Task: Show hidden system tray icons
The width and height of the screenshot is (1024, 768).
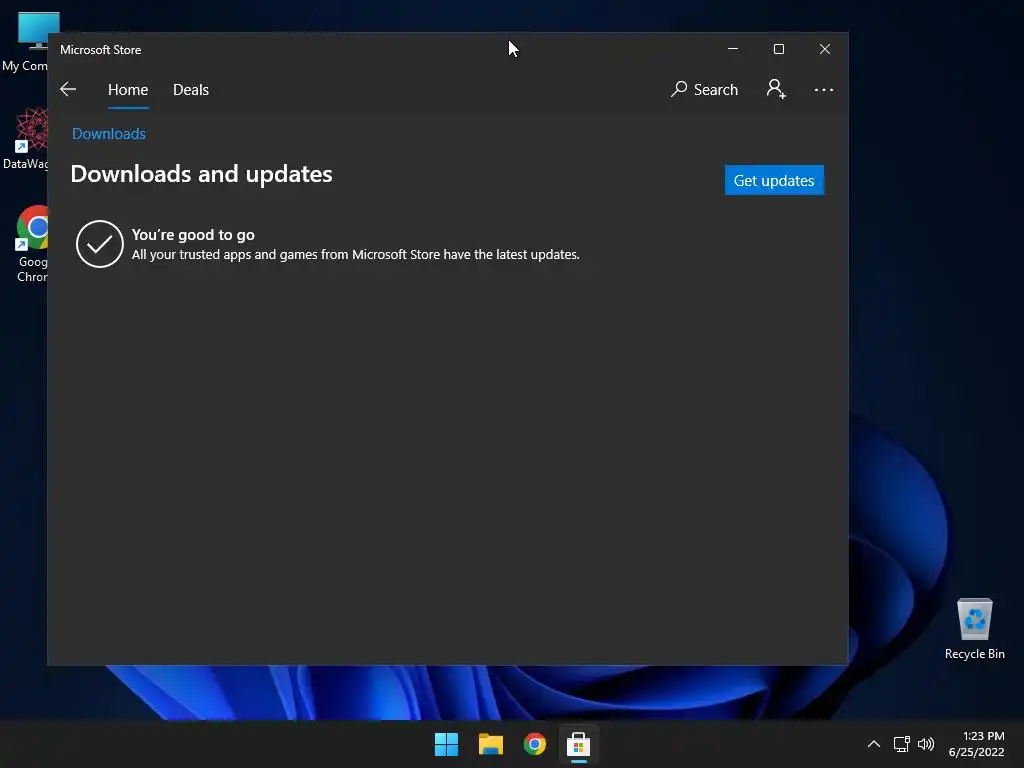Action: click(x=874, y=744)
